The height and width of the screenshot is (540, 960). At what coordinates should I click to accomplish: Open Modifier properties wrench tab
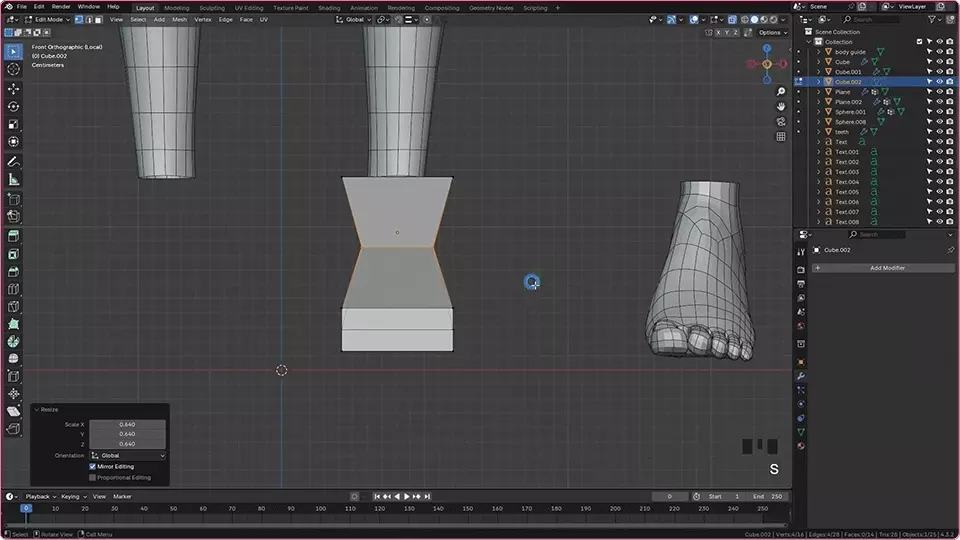[x=801, y=376]
